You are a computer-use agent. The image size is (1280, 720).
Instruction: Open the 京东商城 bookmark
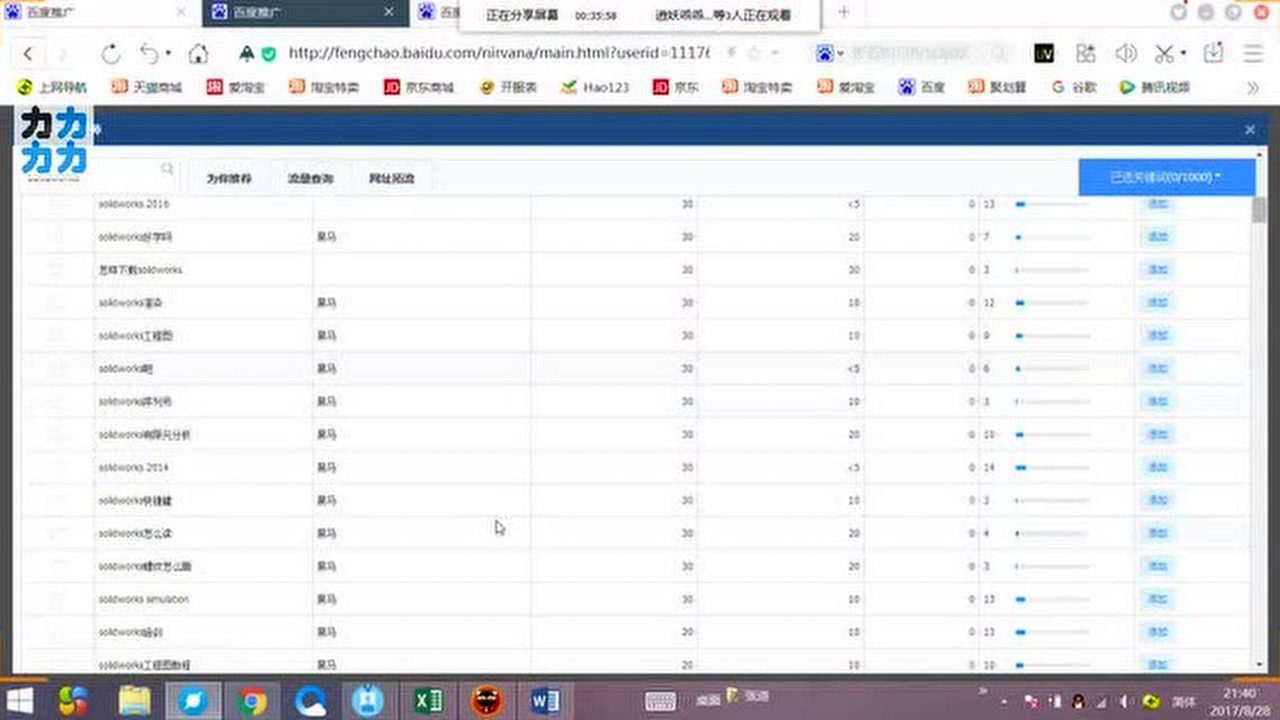point(419,87)
